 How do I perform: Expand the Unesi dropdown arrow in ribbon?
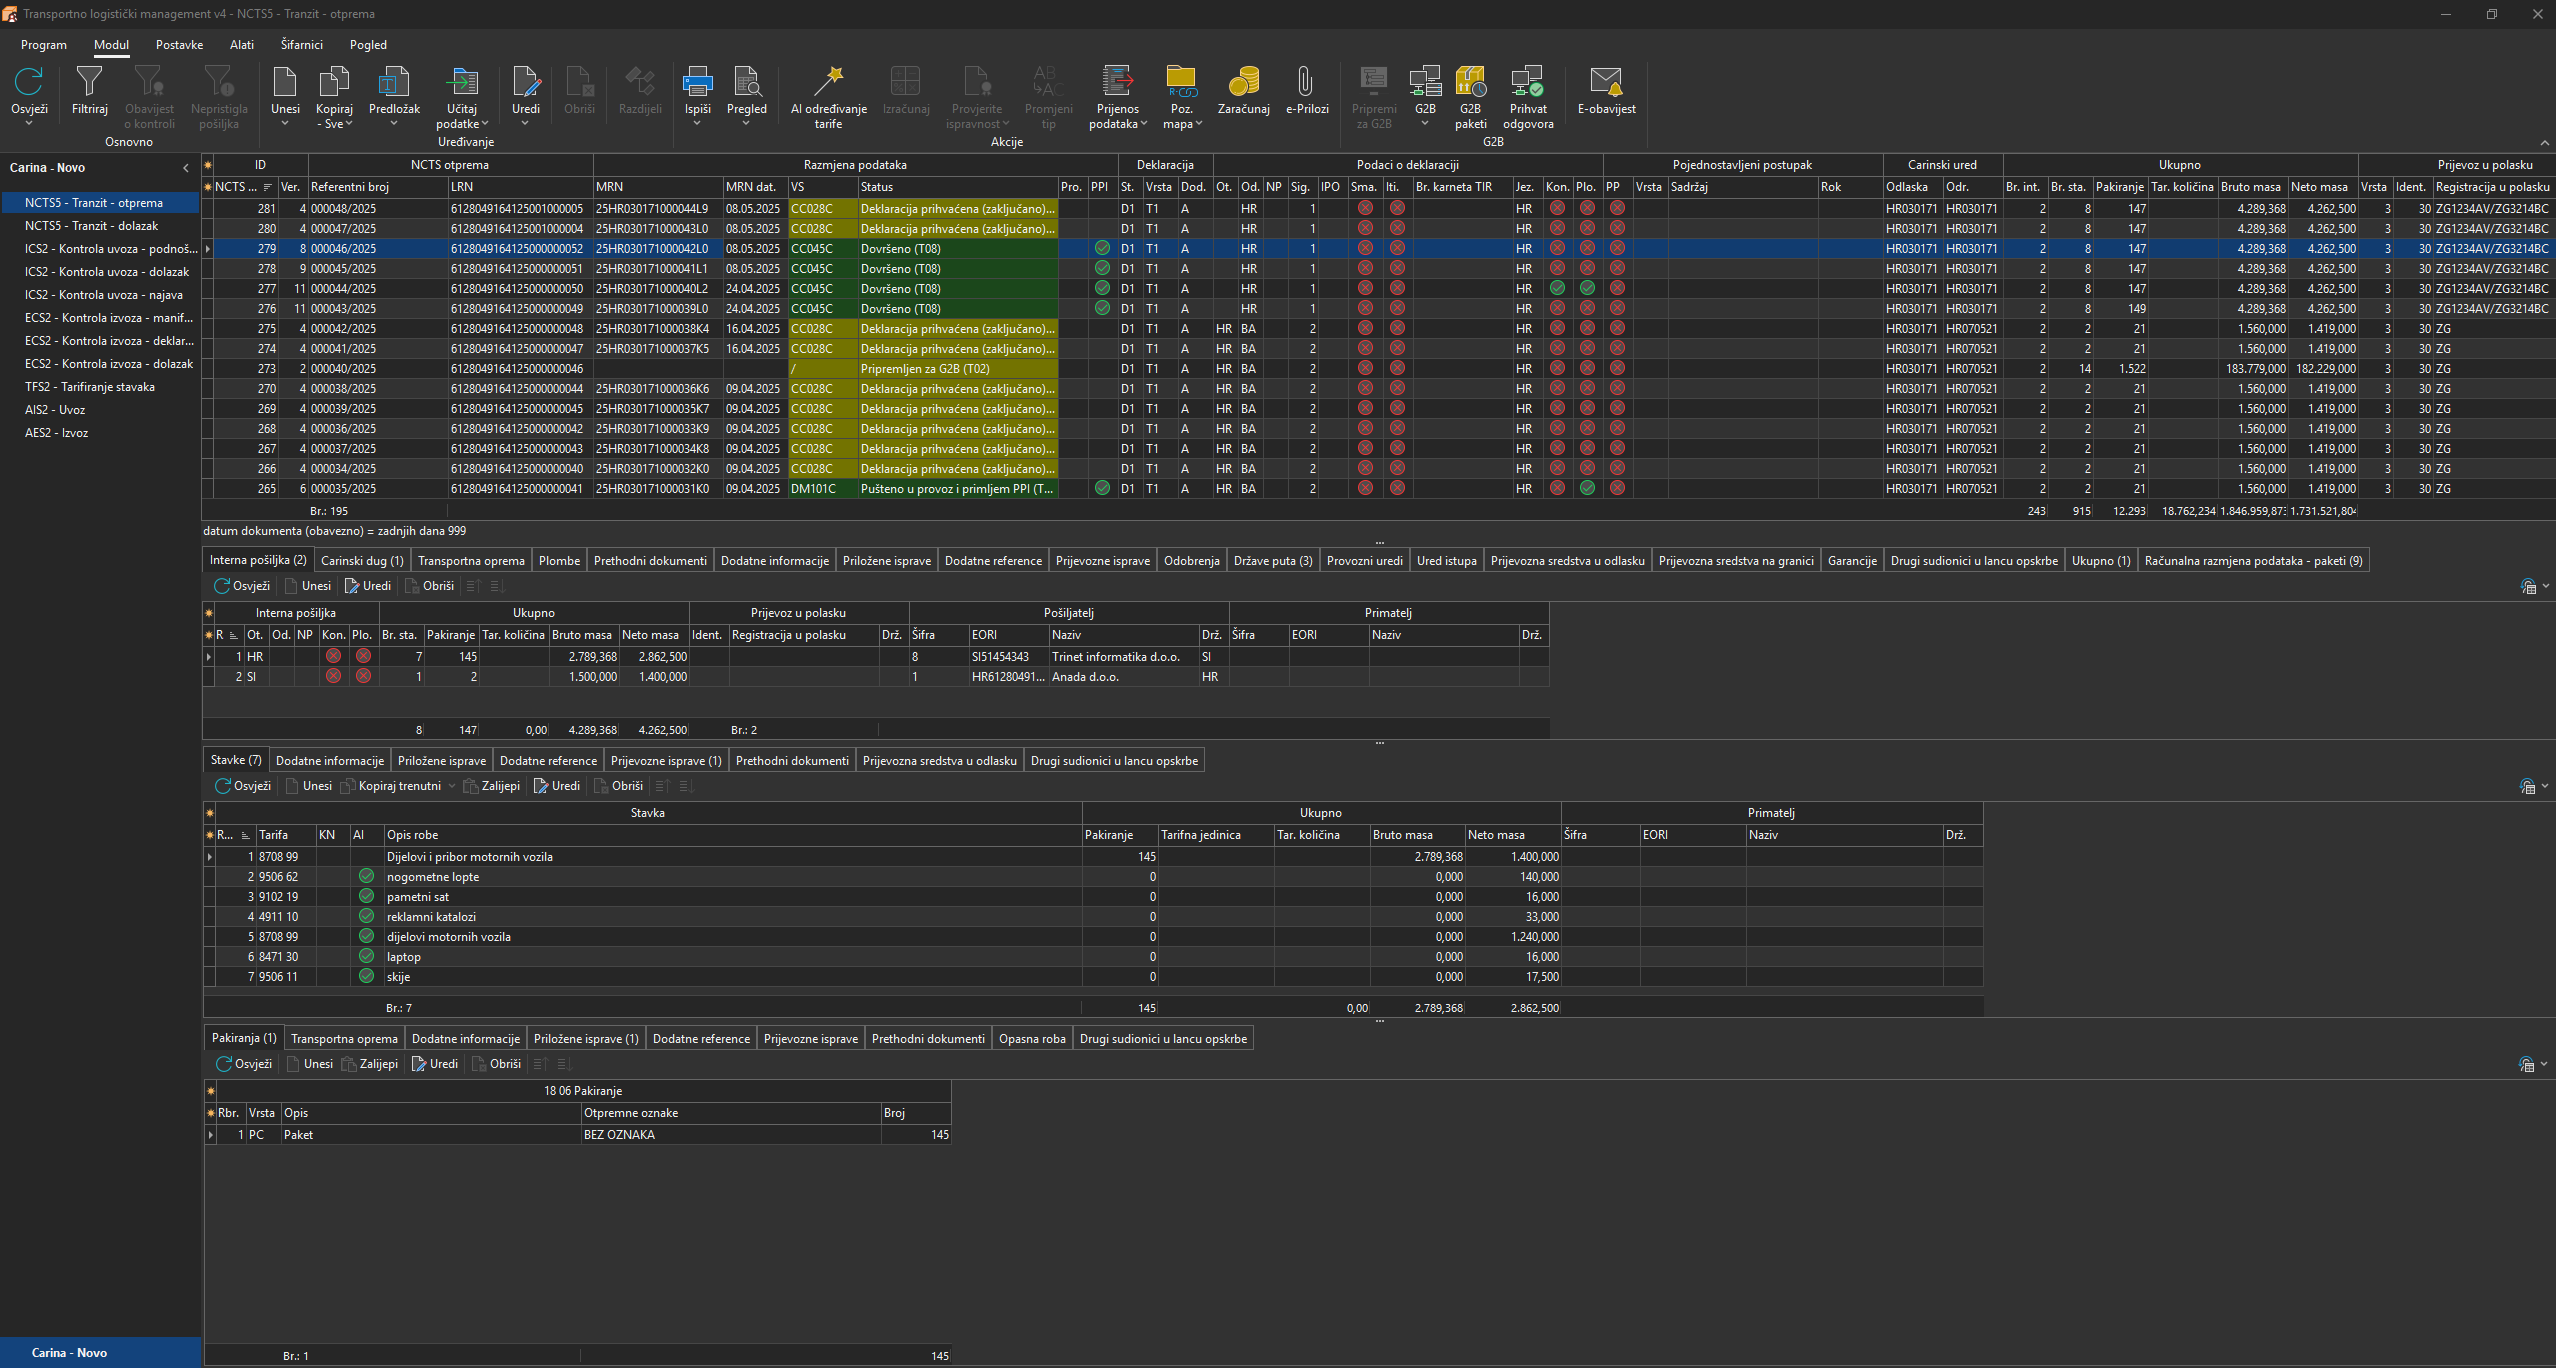pos(285,123)
